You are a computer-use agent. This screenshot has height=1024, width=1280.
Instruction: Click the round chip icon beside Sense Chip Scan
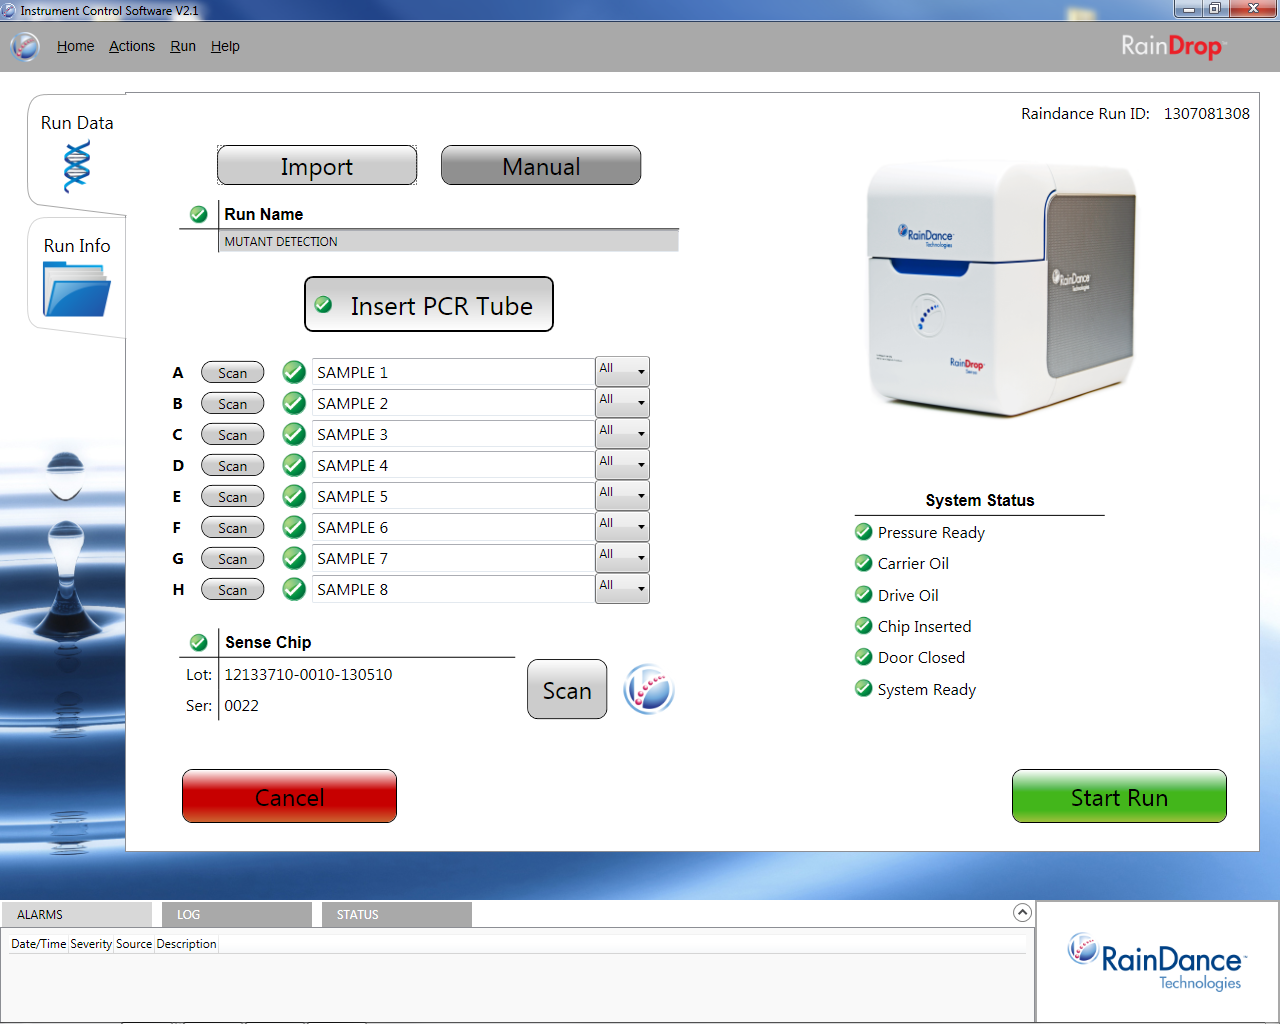(649, 689)
